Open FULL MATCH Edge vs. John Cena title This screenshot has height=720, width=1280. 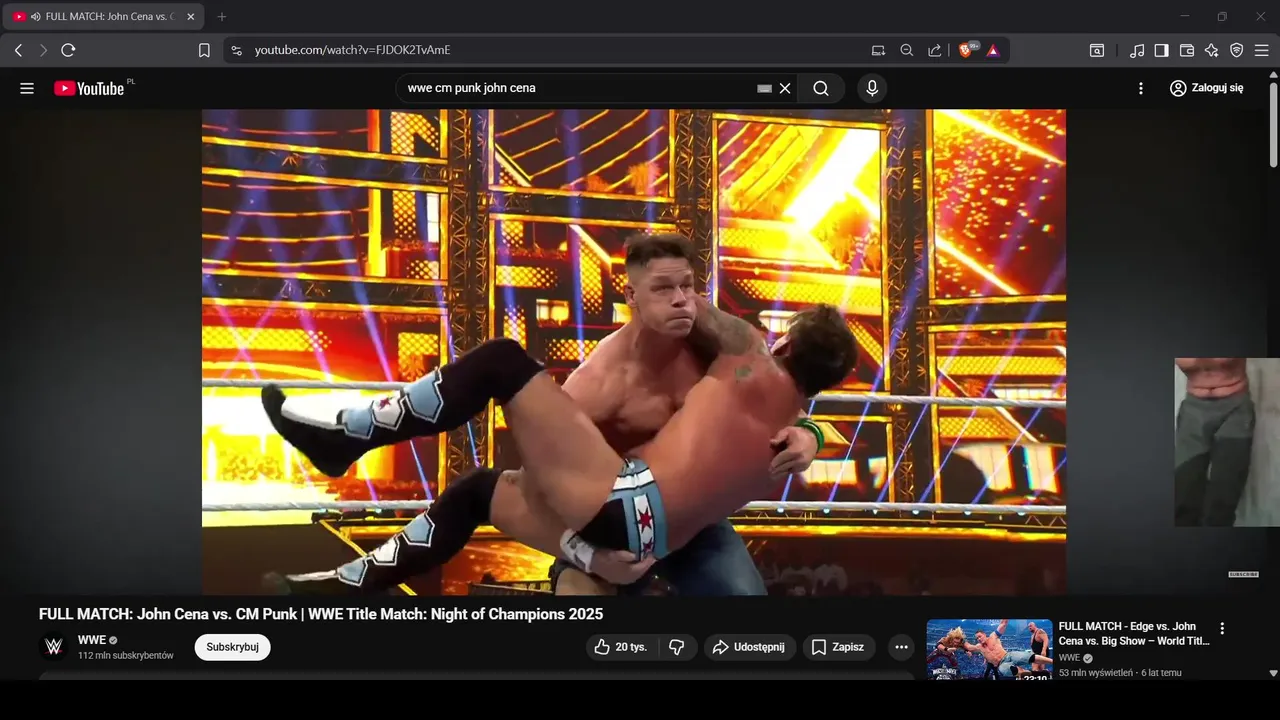click(1134, 634)
